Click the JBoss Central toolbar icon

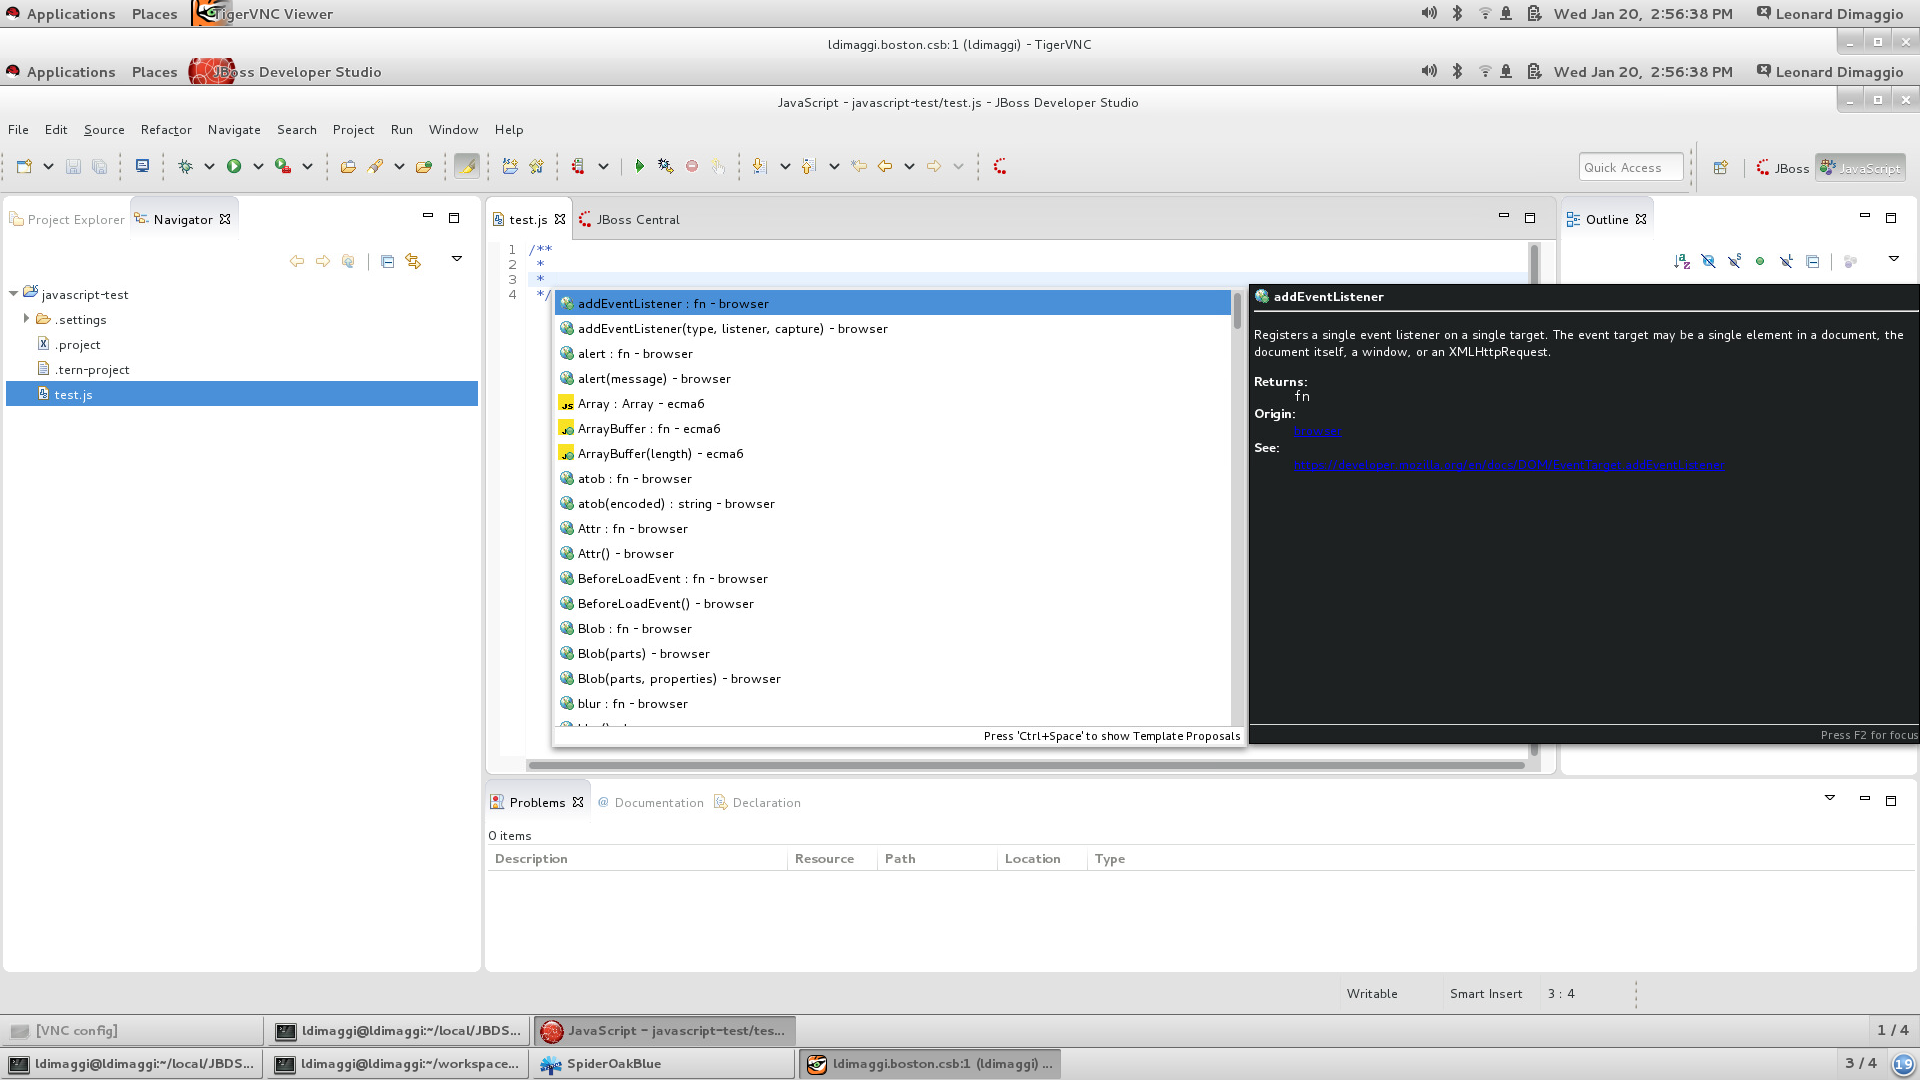coord(1000,167)
